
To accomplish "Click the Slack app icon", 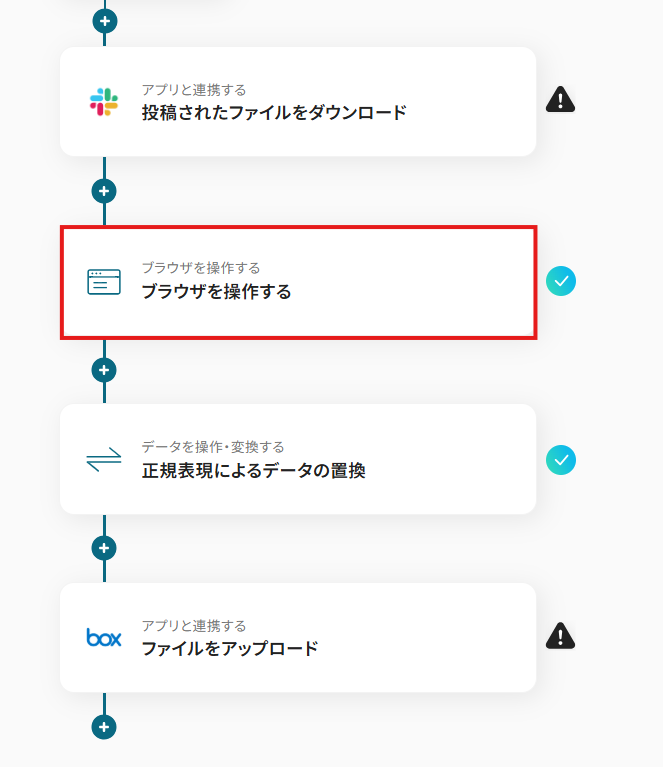I will pyautogui.click(x=104, y=101).
